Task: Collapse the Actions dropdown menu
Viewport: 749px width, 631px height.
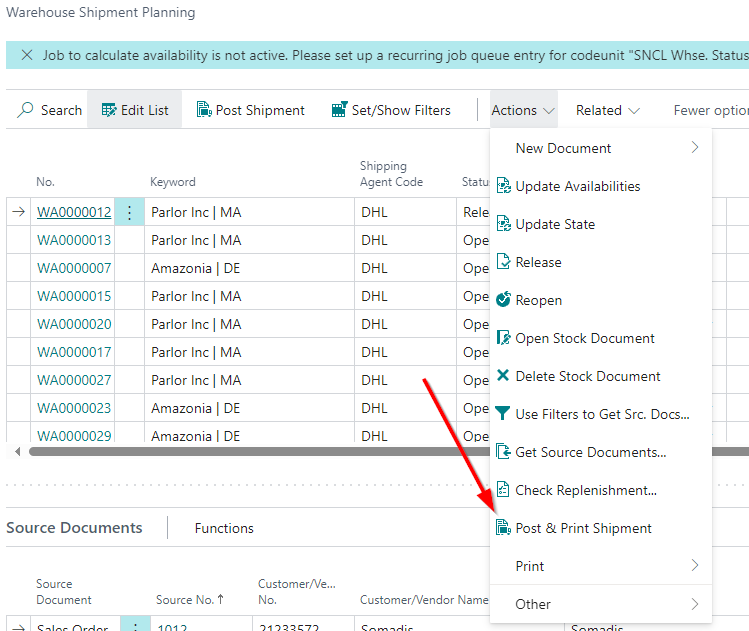Action: coord(523,110)
